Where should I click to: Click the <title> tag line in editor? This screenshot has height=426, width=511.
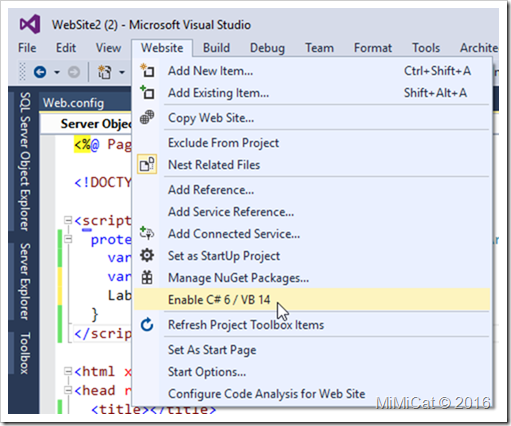(153, 409)
